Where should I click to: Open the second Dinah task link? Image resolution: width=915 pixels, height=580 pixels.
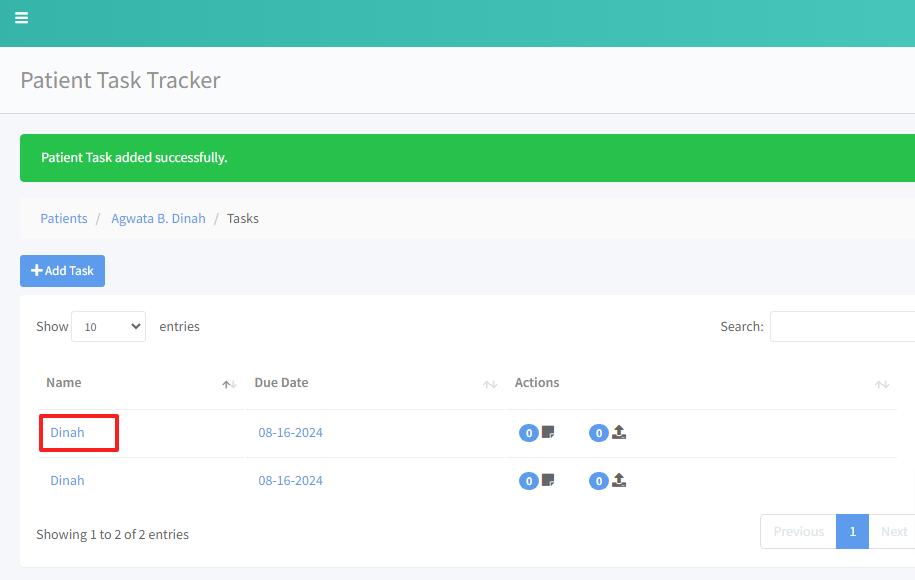pos(67,481)
